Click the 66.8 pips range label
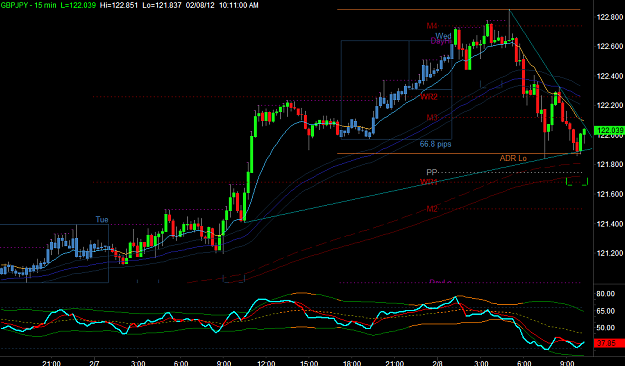The height and width of the screenshot is (366, 625). pos(436,144)
